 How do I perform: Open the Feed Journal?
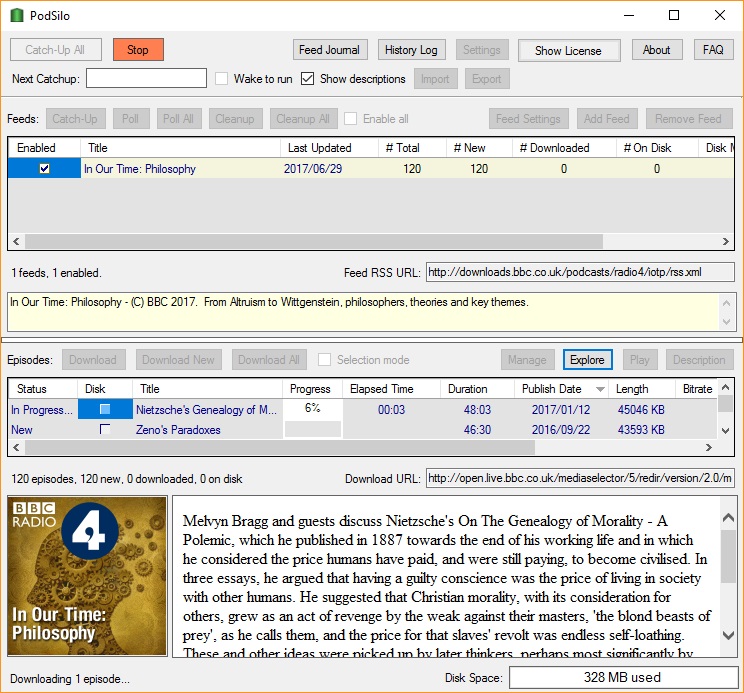[331, 50]
